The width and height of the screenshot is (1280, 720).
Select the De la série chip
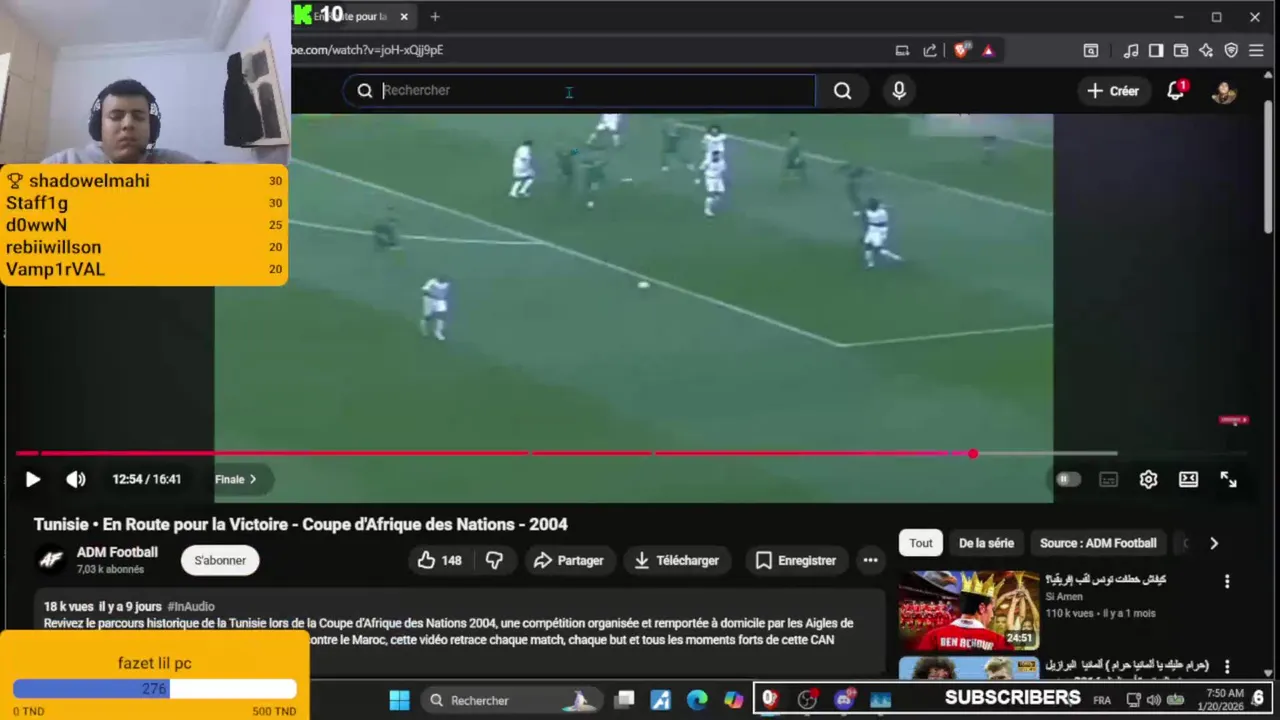(986, 543)
